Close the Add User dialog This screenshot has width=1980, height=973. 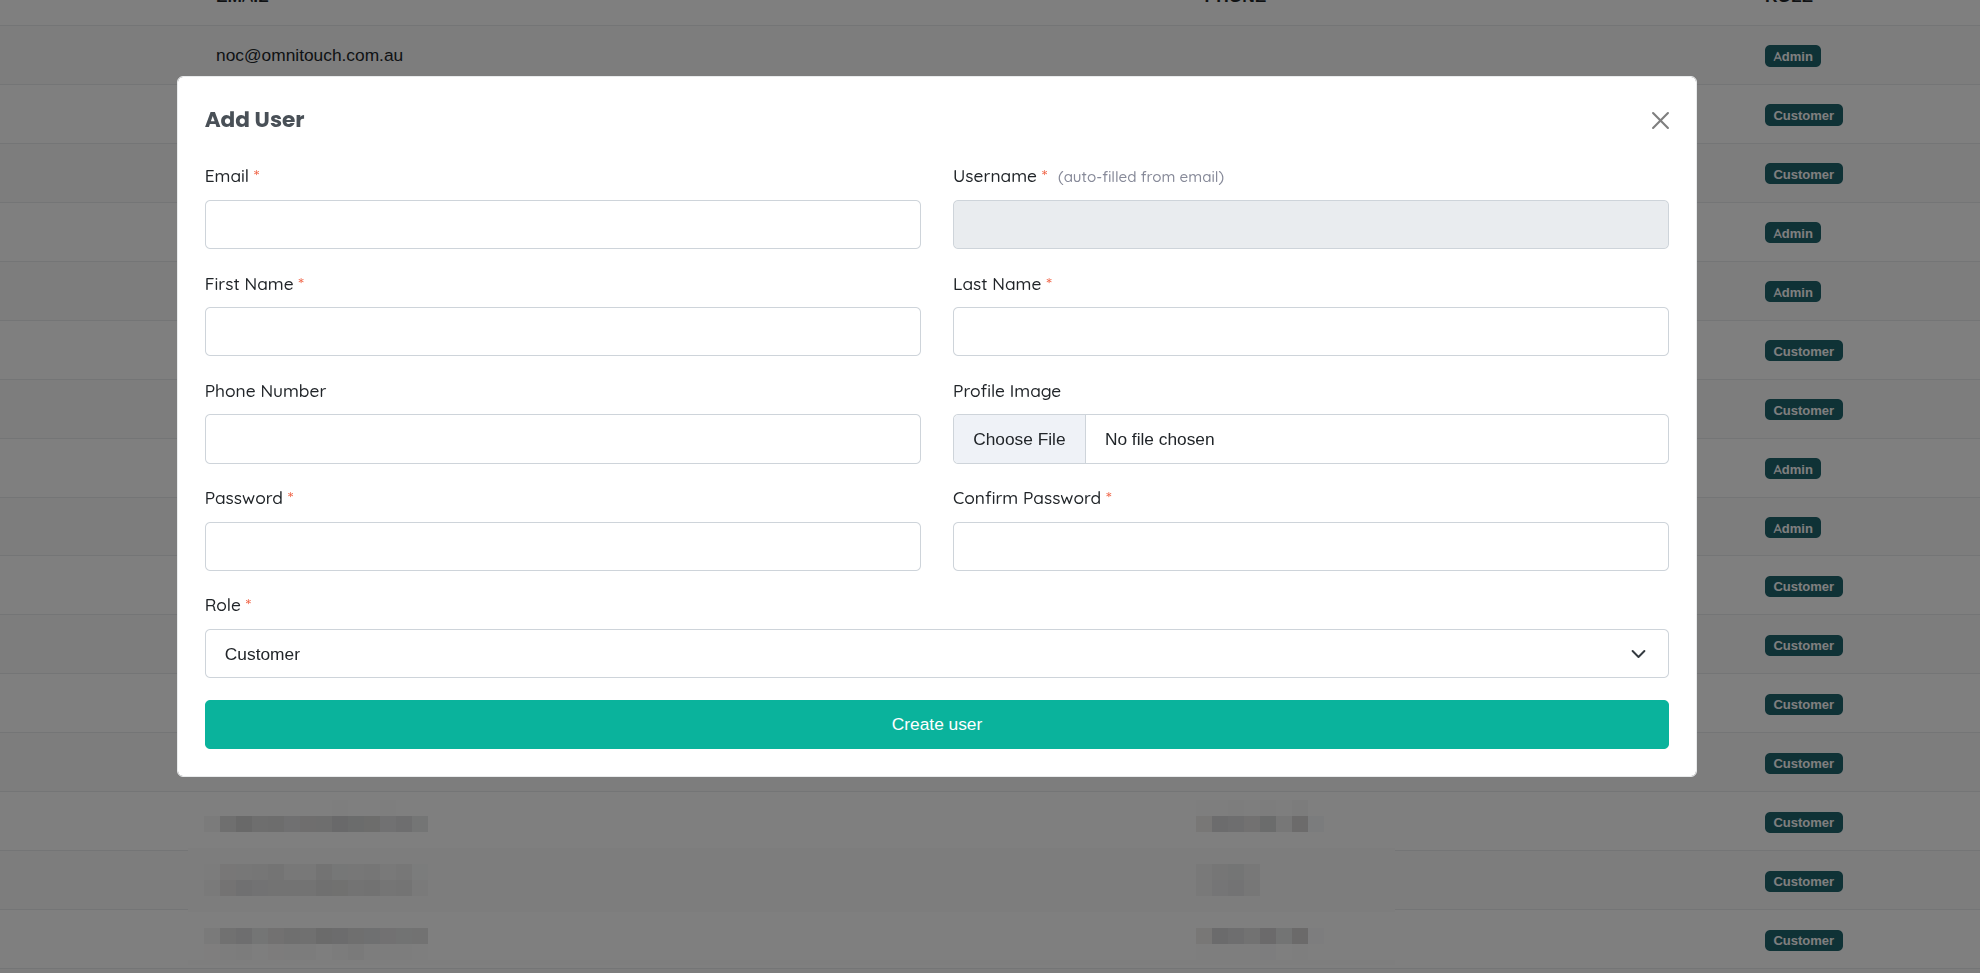[1660, 120]
